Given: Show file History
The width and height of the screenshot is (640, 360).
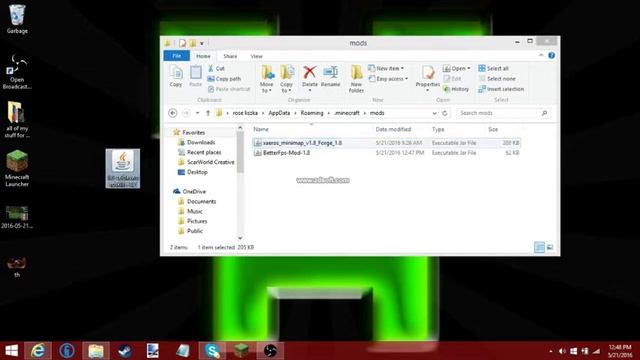Looking at the screenshot, I should click(x=456, y=89).
